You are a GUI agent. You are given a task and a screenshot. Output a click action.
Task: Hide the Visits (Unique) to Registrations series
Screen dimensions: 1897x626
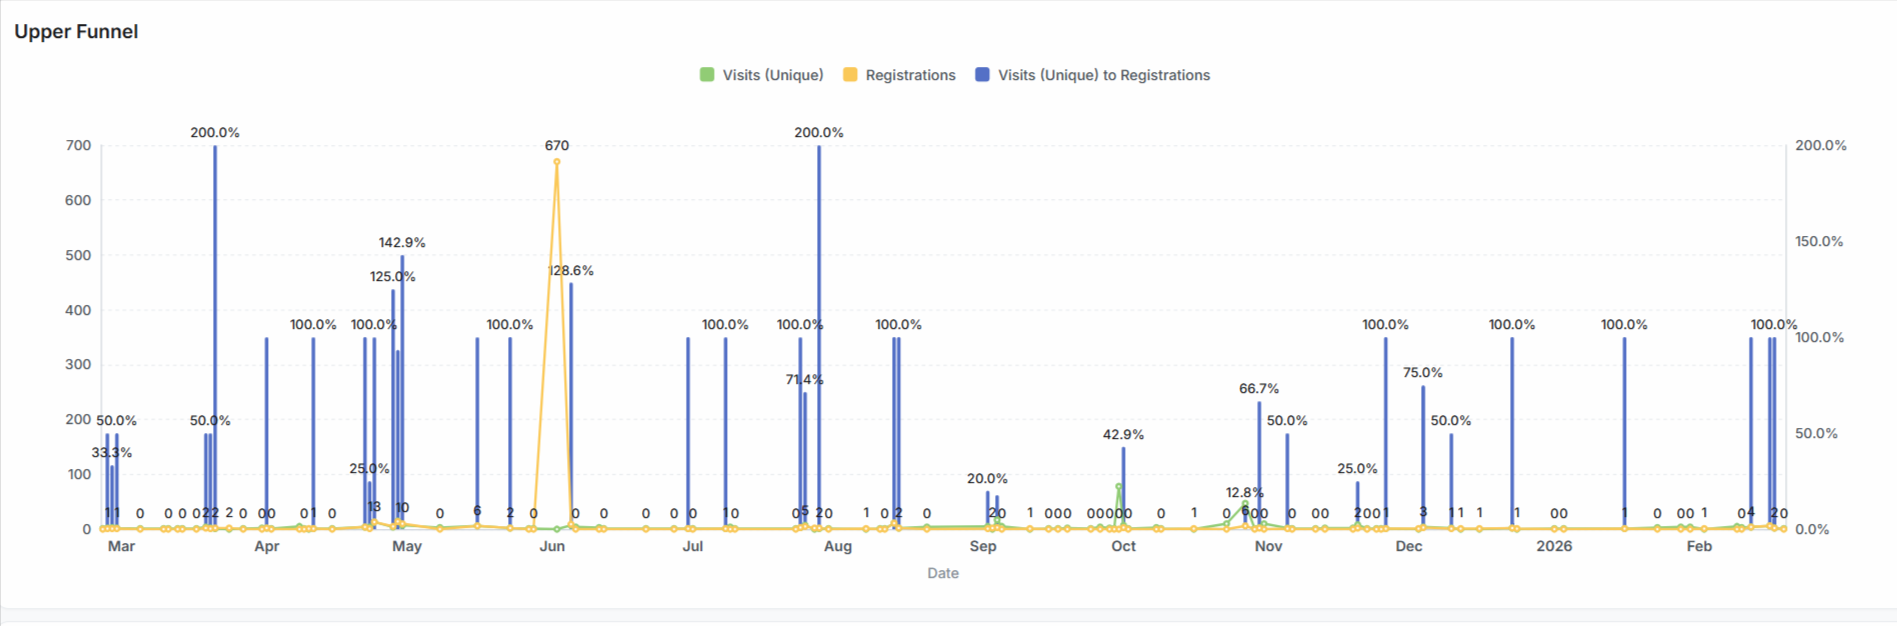click(1103, 75)
